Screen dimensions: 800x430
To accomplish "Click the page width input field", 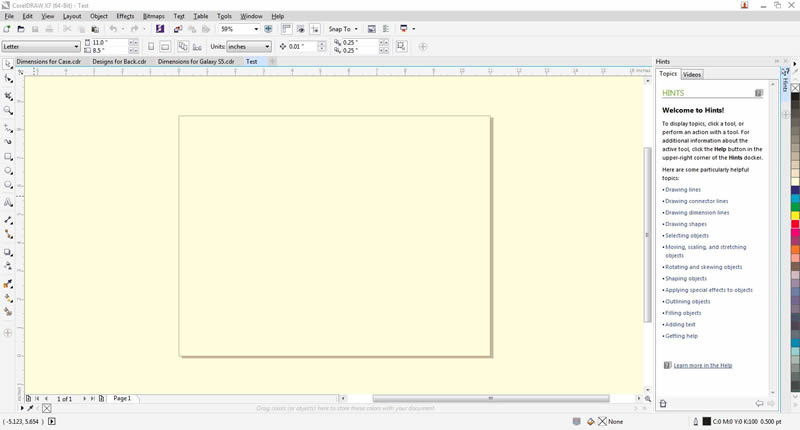I will [x=109, y=42].
